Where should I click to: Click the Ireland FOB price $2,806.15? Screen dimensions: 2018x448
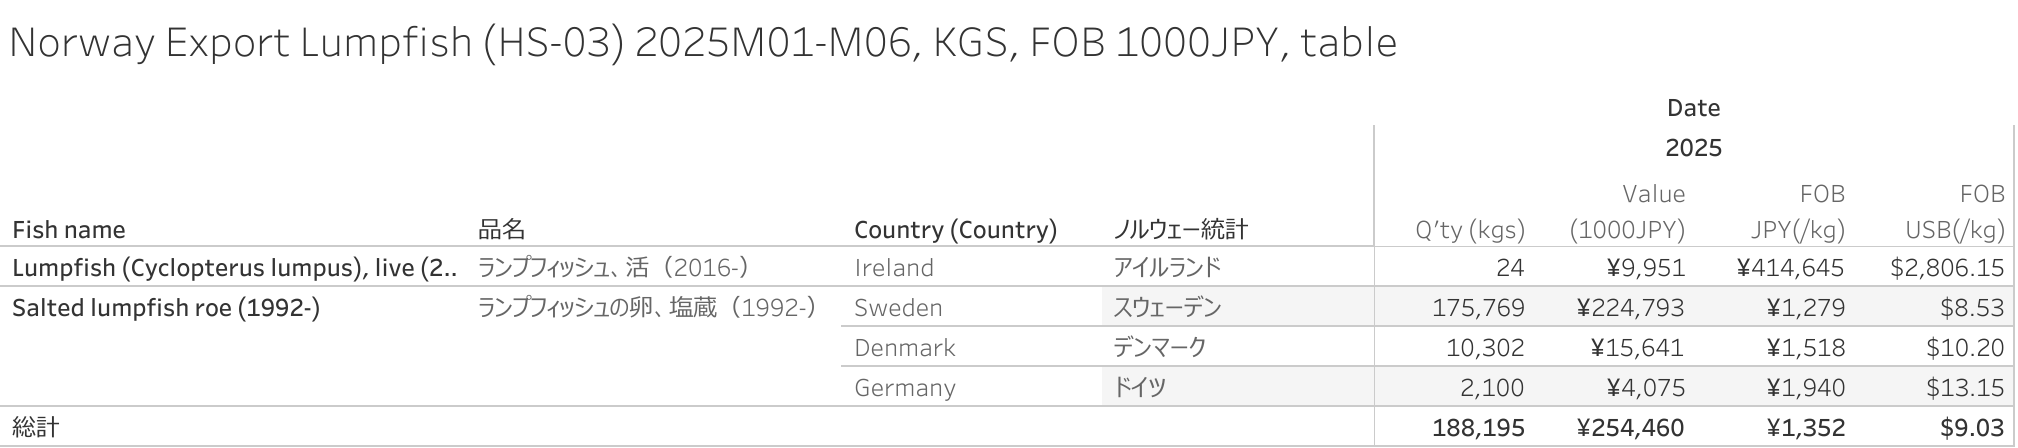[x=1947, y=268]
